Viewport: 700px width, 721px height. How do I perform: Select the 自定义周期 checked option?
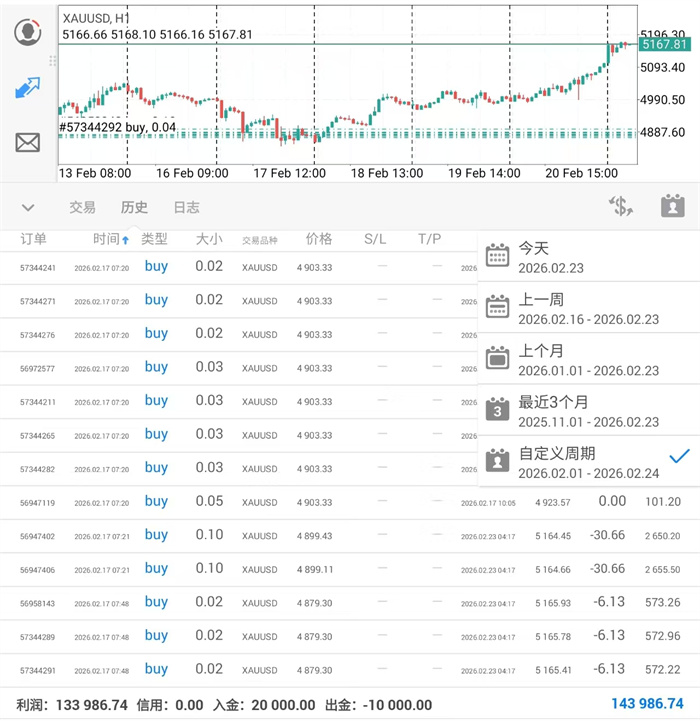(588, 462)
